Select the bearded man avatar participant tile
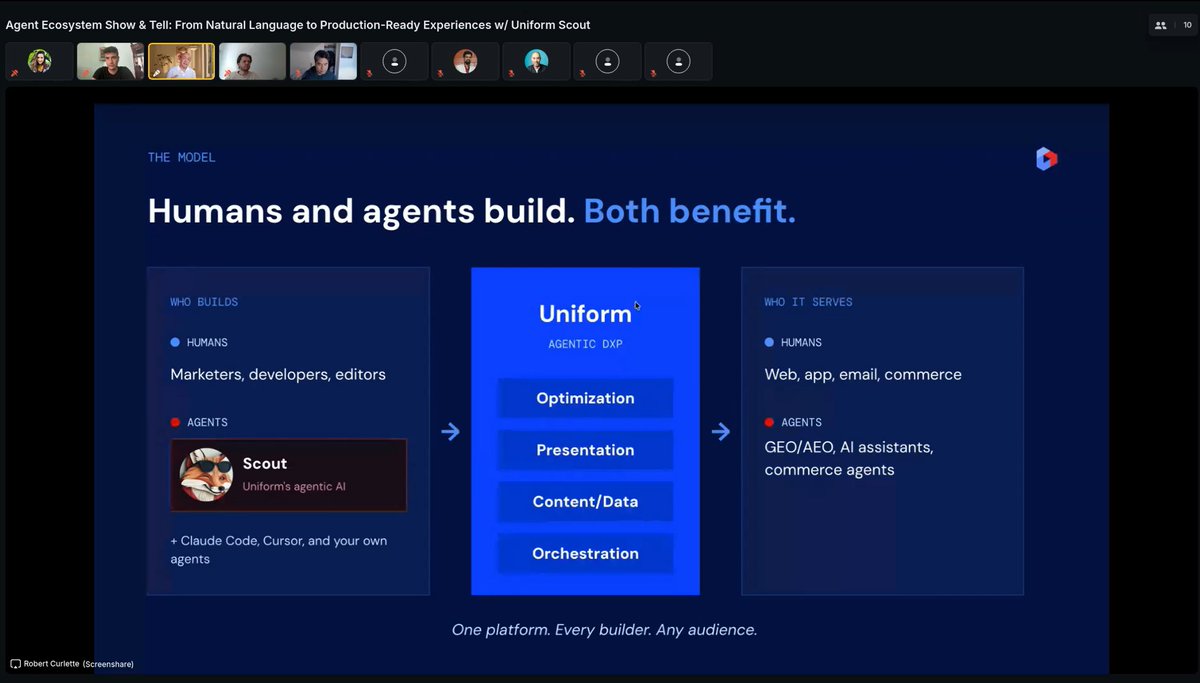 click(465, 61)
